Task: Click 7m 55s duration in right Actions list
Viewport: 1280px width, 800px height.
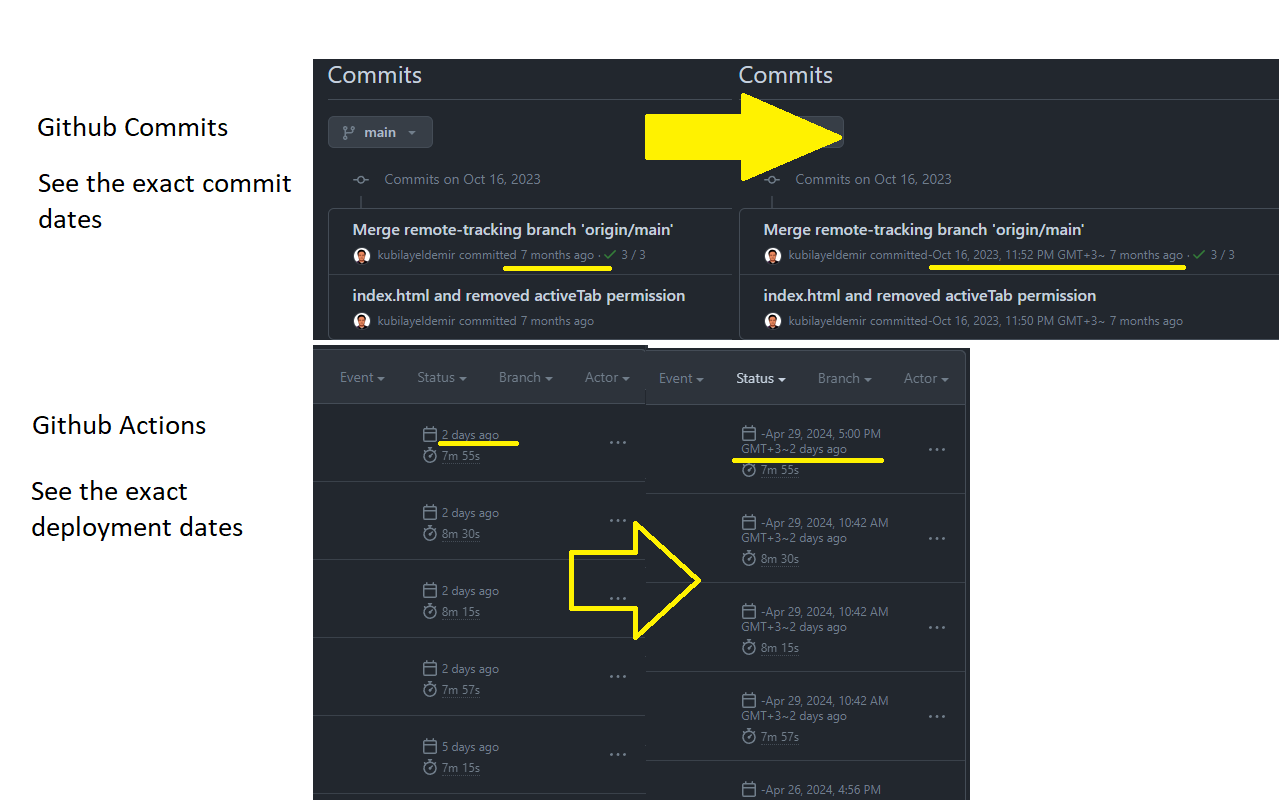Action: pos(780,470)
